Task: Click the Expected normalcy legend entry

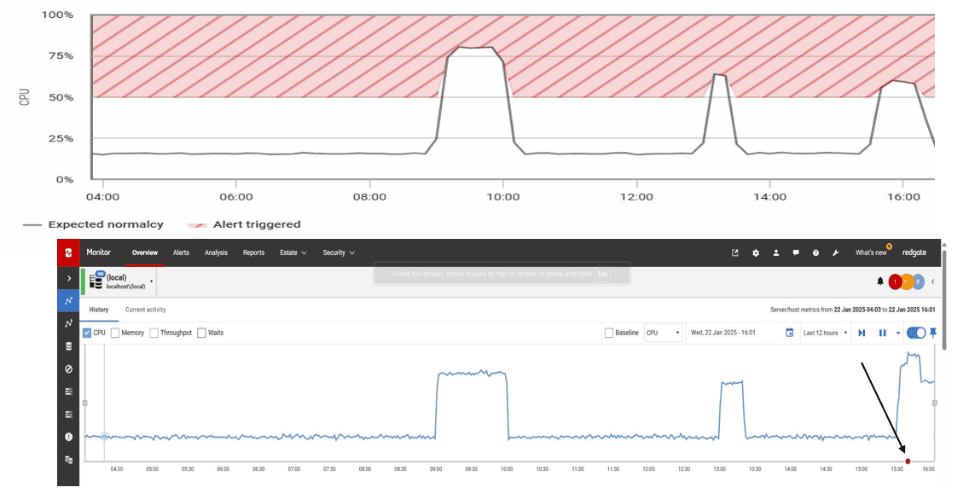Action: click(93, 224)
